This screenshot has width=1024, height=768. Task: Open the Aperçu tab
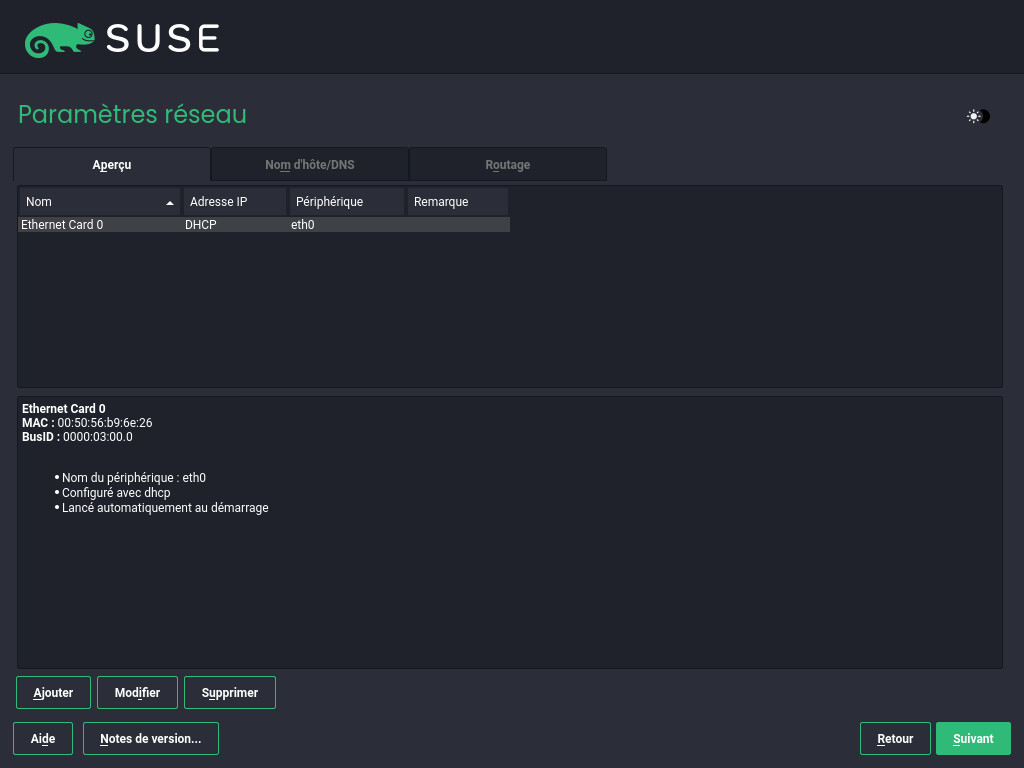pos(112,165)
